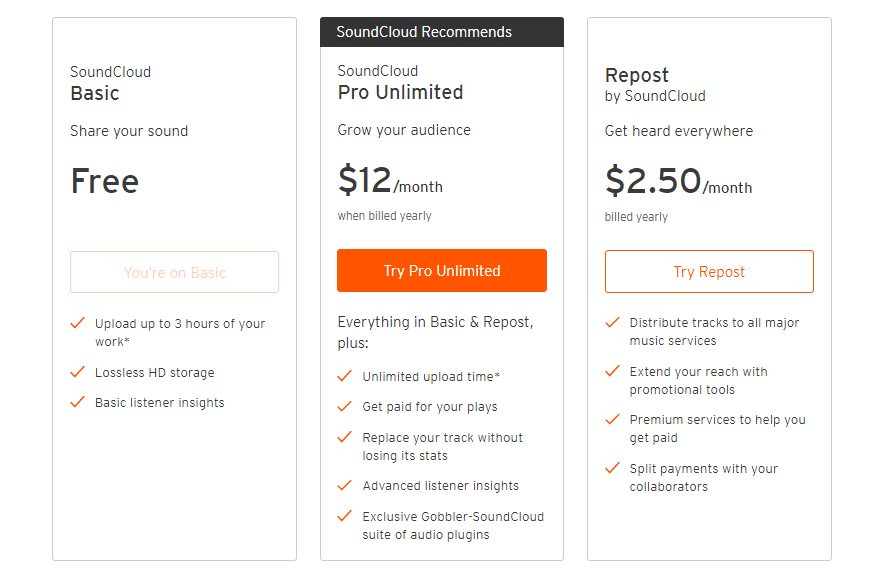Click the checkmark beside 'Split payments with your collaborators'
Image resolution: width=883 pixels, height=587 pixels.
[x=612, y=469]
